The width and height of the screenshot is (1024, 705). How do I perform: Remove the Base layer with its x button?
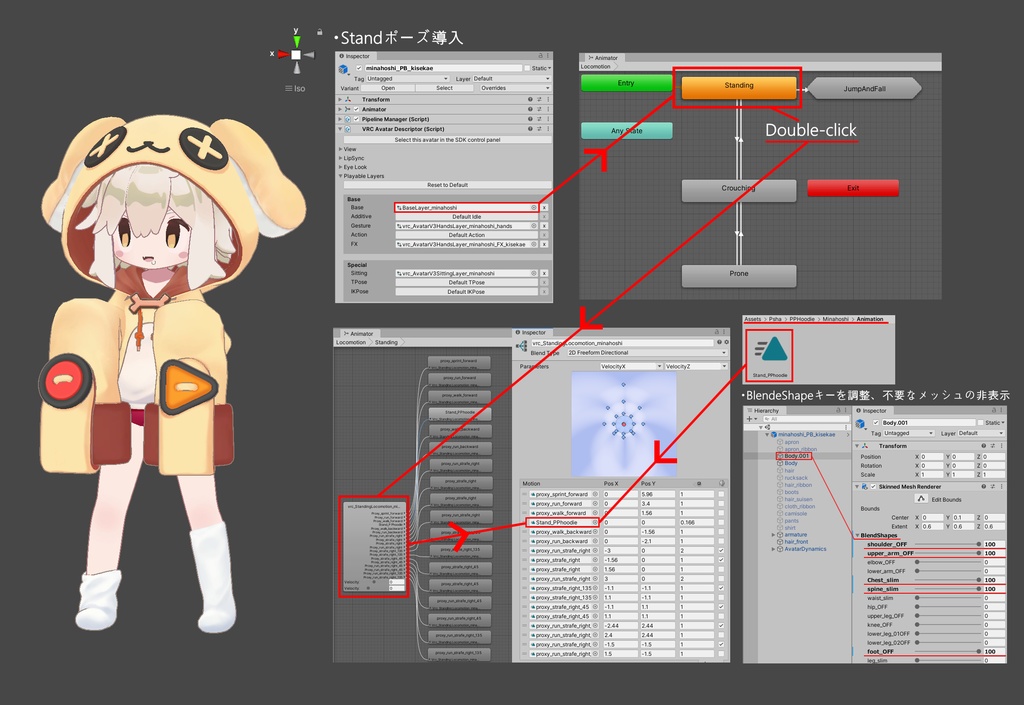coord(544,208)
